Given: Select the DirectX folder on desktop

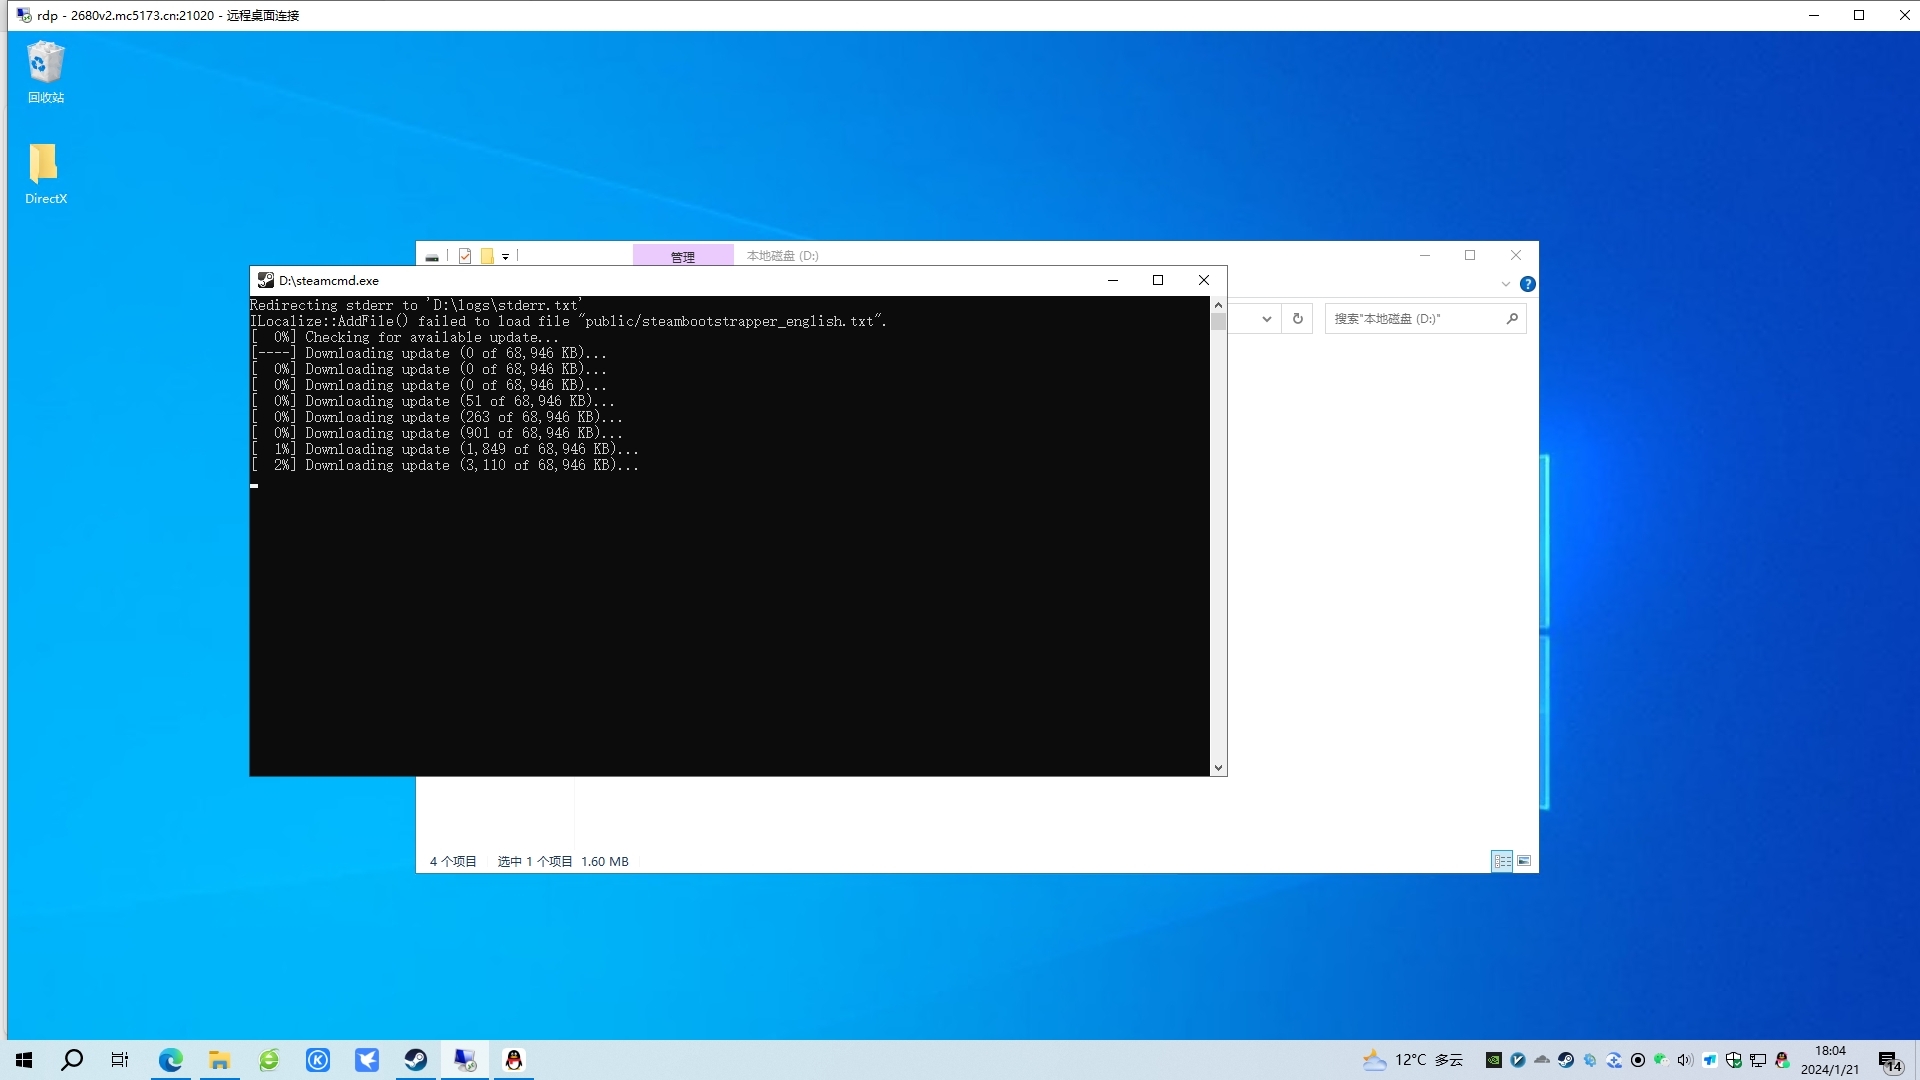Looking at the screenshot, I should (x=45, y=166).
